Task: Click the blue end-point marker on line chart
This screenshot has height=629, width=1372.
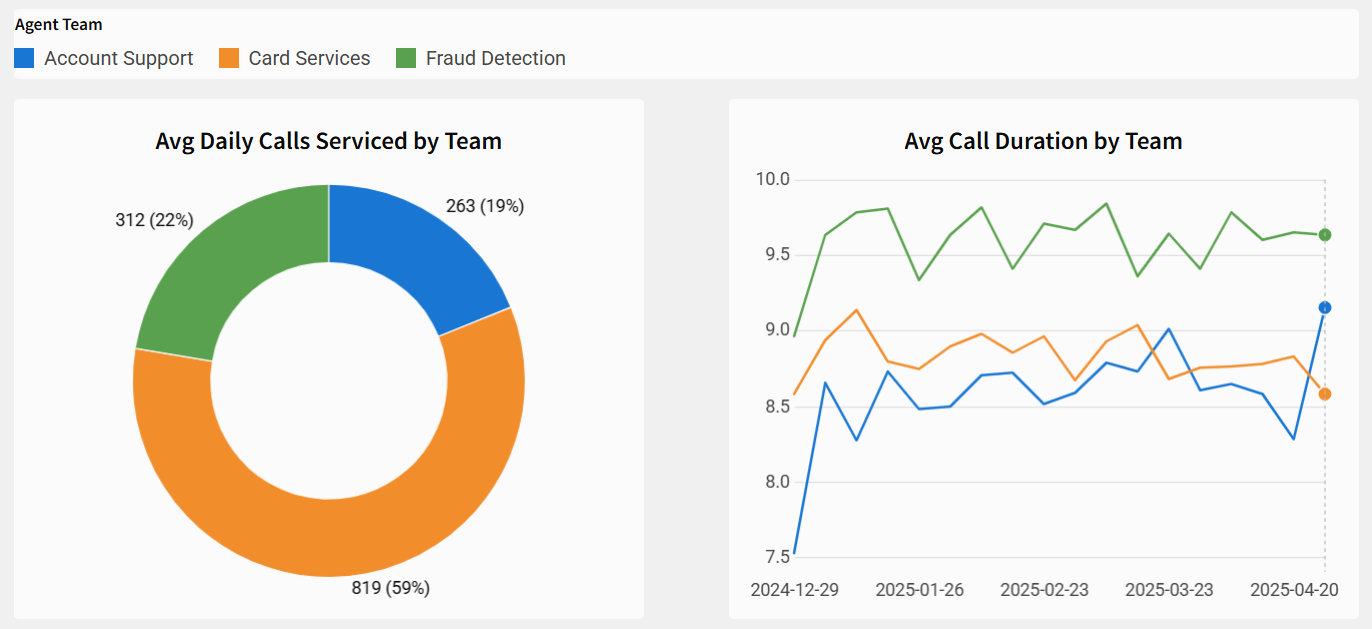Action: pos(1325,308)
